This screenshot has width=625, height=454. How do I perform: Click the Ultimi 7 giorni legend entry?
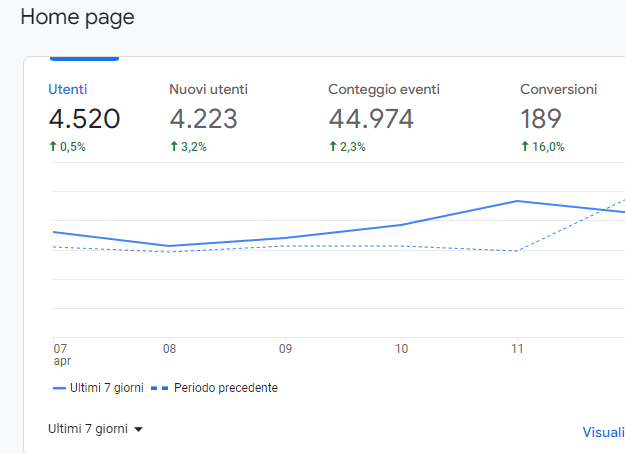pyautogui.click(x=98, y=388)
